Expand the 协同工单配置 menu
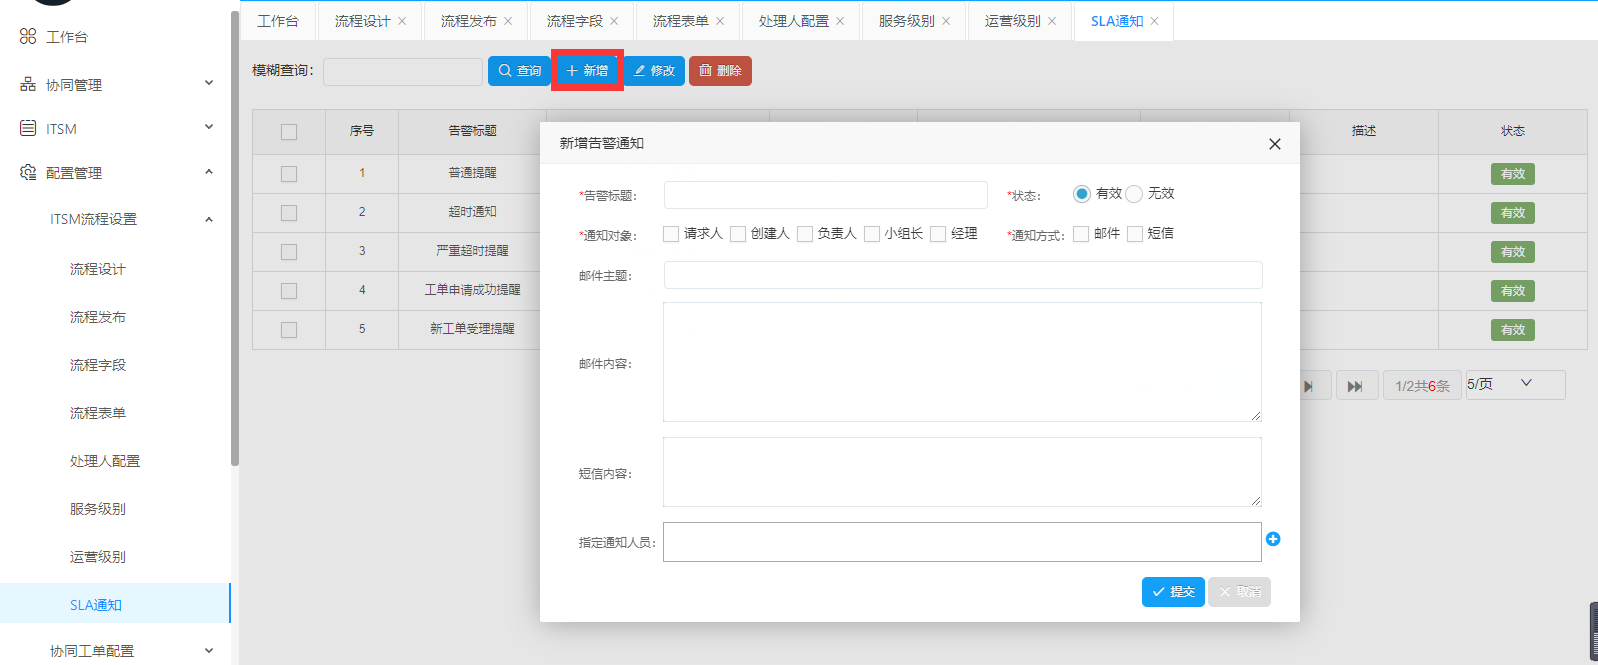This screenshot has width=1598, height=665. tap(209, 651)
